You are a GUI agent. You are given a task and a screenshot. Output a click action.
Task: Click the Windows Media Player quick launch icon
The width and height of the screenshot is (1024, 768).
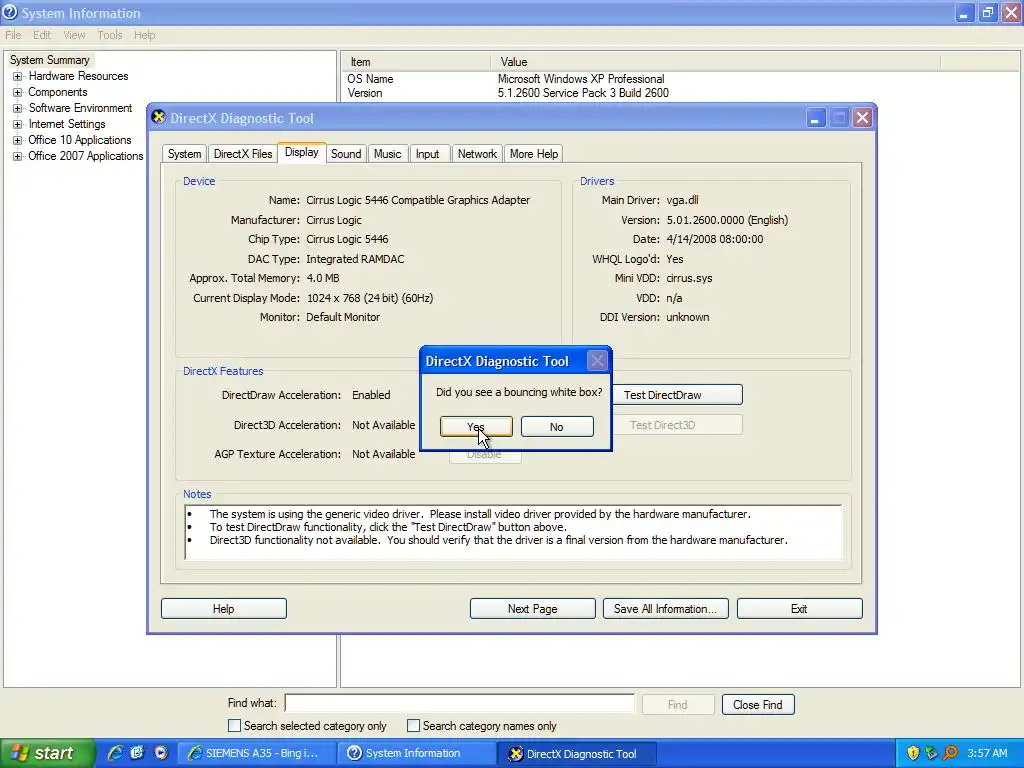pyautogui.click(x=161, y=753)
